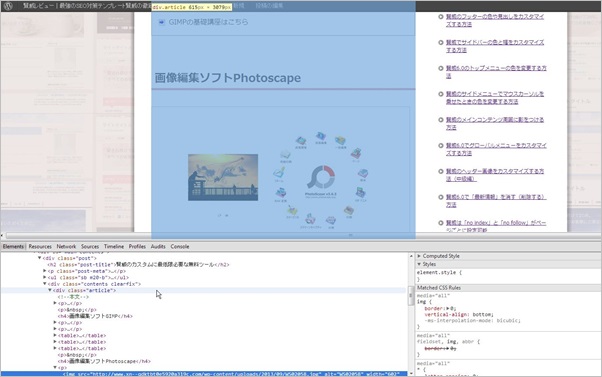Click the page scrollbar left arrow
The height and width of the screenshot is (377, 602).
click(2, 235)
